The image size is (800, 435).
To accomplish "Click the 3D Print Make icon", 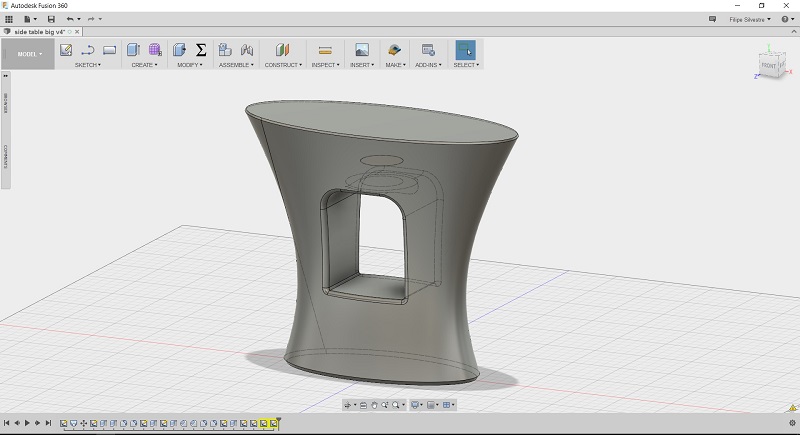I will pyautogui.click(x=394, y=49).
